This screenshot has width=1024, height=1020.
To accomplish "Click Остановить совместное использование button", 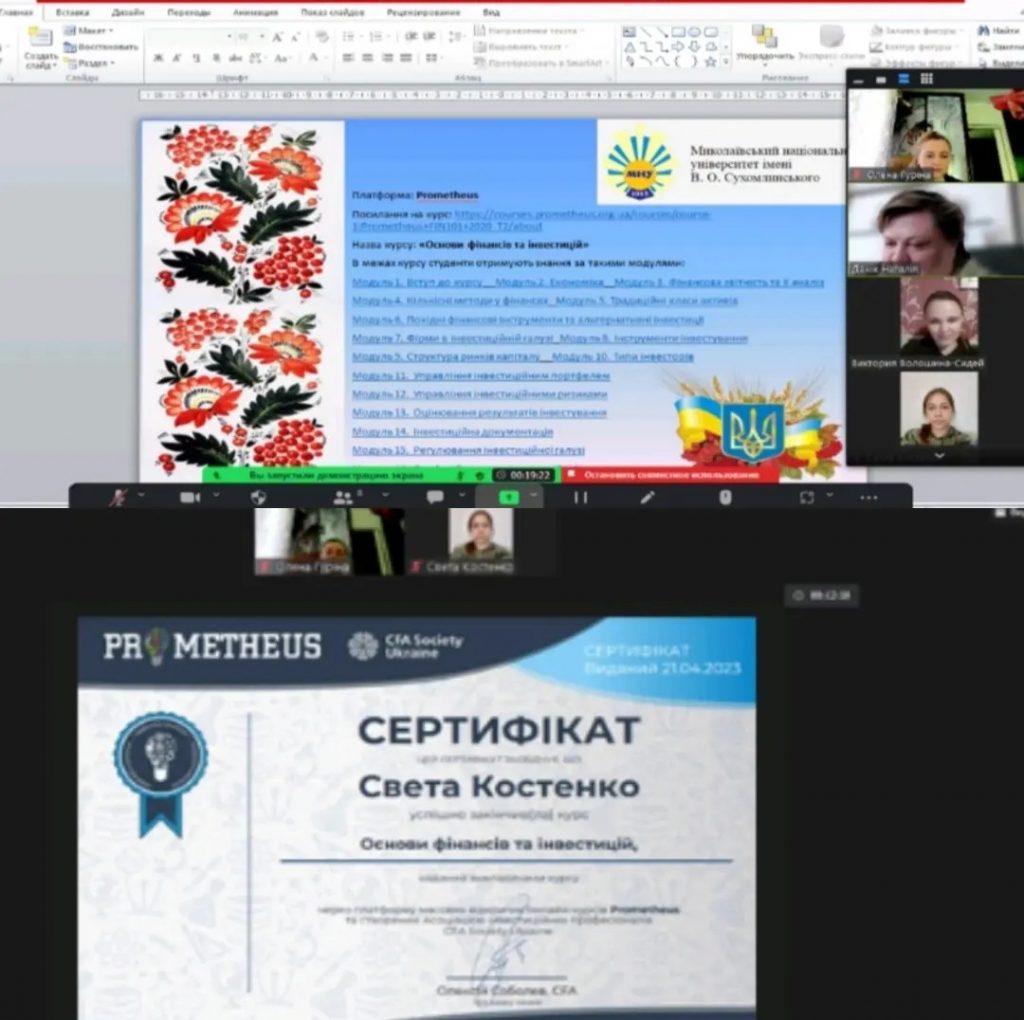I will coord(669,475).
